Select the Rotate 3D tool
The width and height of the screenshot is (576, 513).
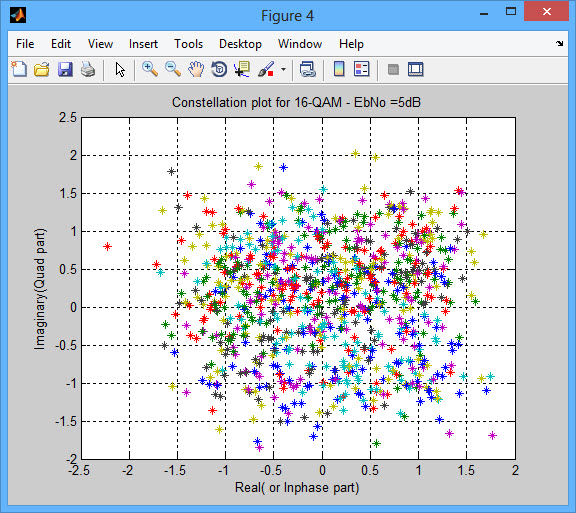tap(219, 69)
